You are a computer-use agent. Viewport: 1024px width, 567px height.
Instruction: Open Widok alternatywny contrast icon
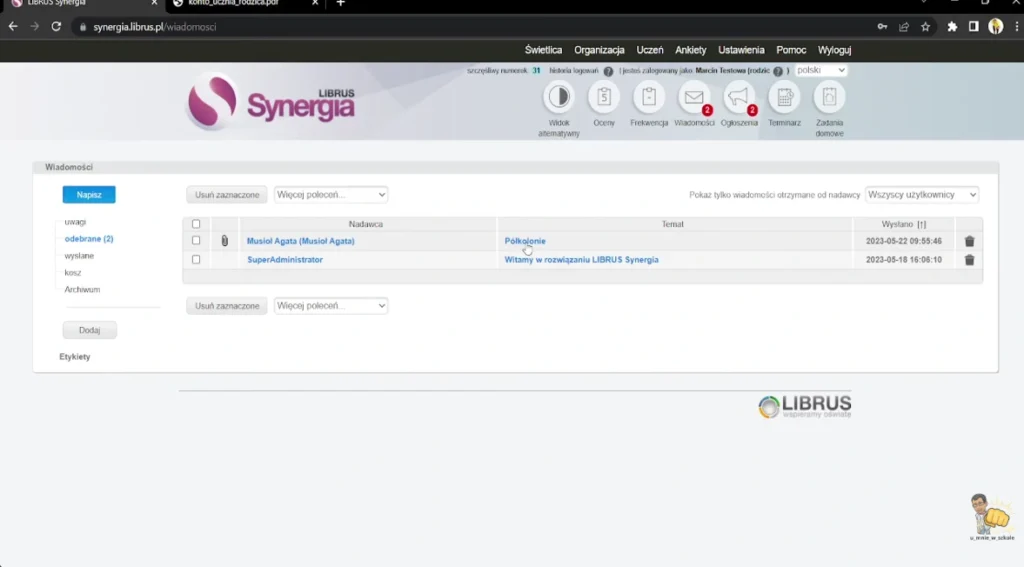[558, 97]
